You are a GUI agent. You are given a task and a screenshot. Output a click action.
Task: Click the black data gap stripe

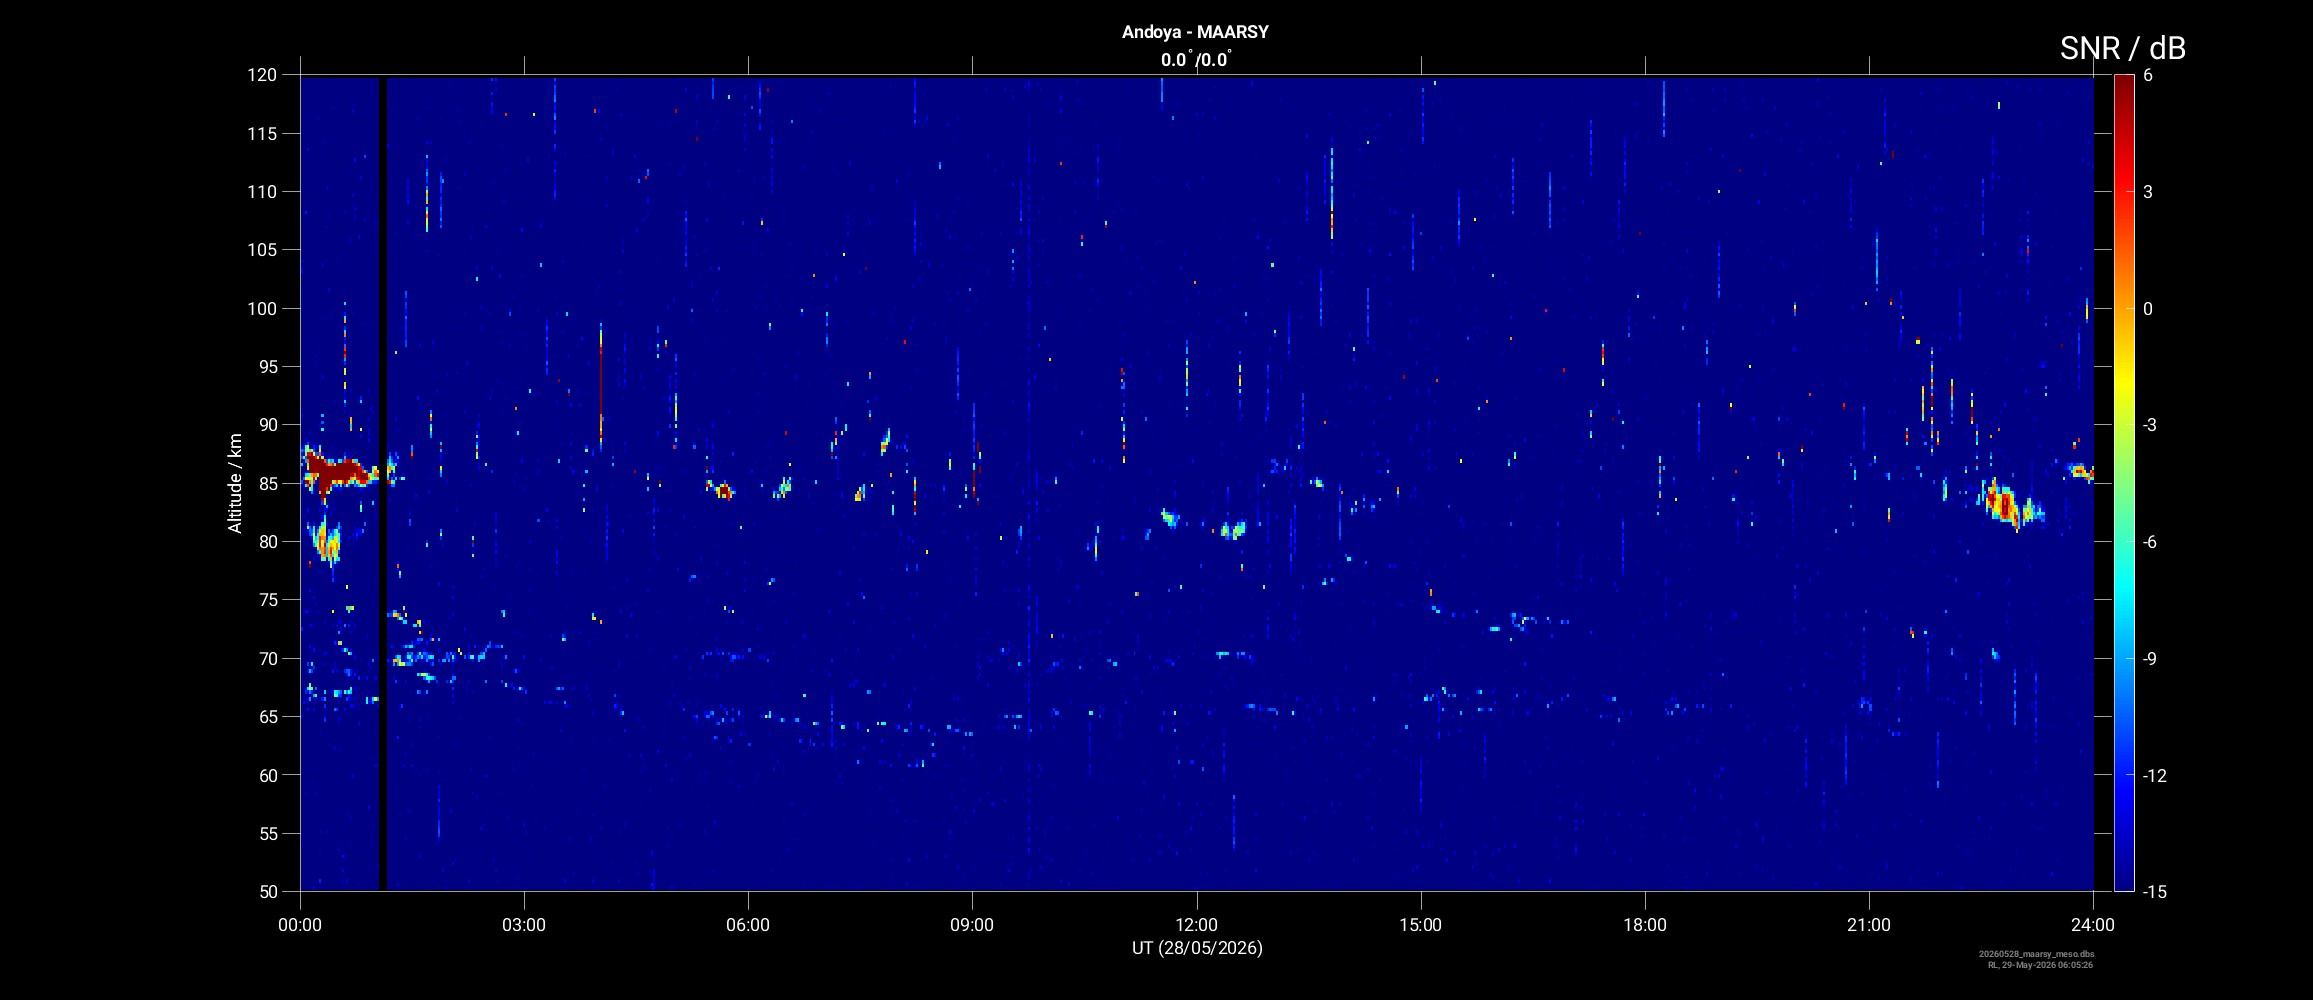(382, 483)
